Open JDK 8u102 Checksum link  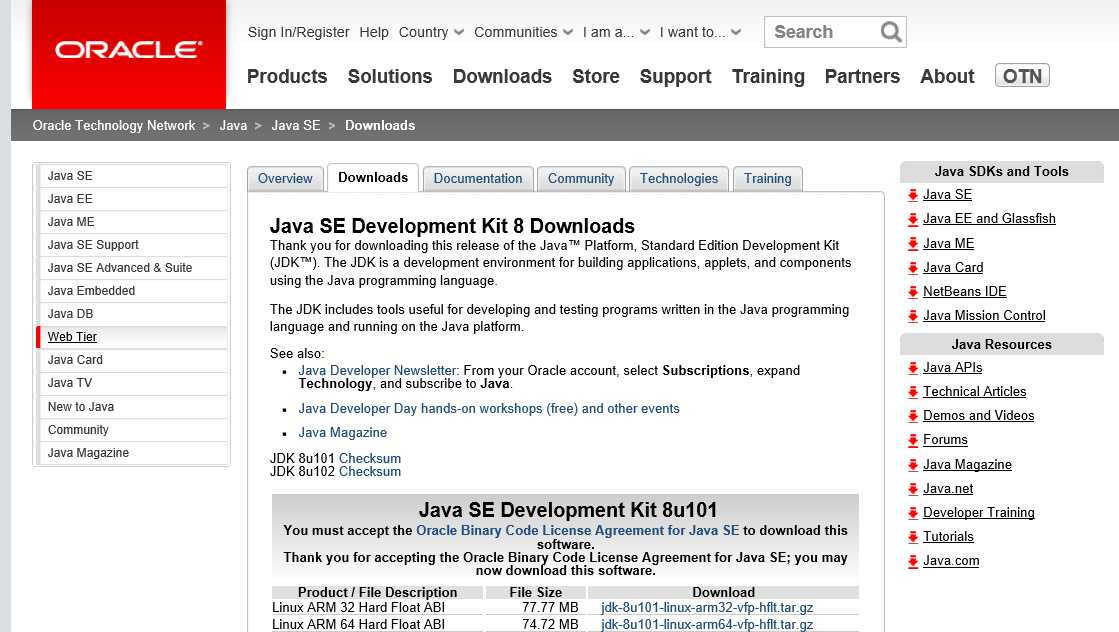370,472
